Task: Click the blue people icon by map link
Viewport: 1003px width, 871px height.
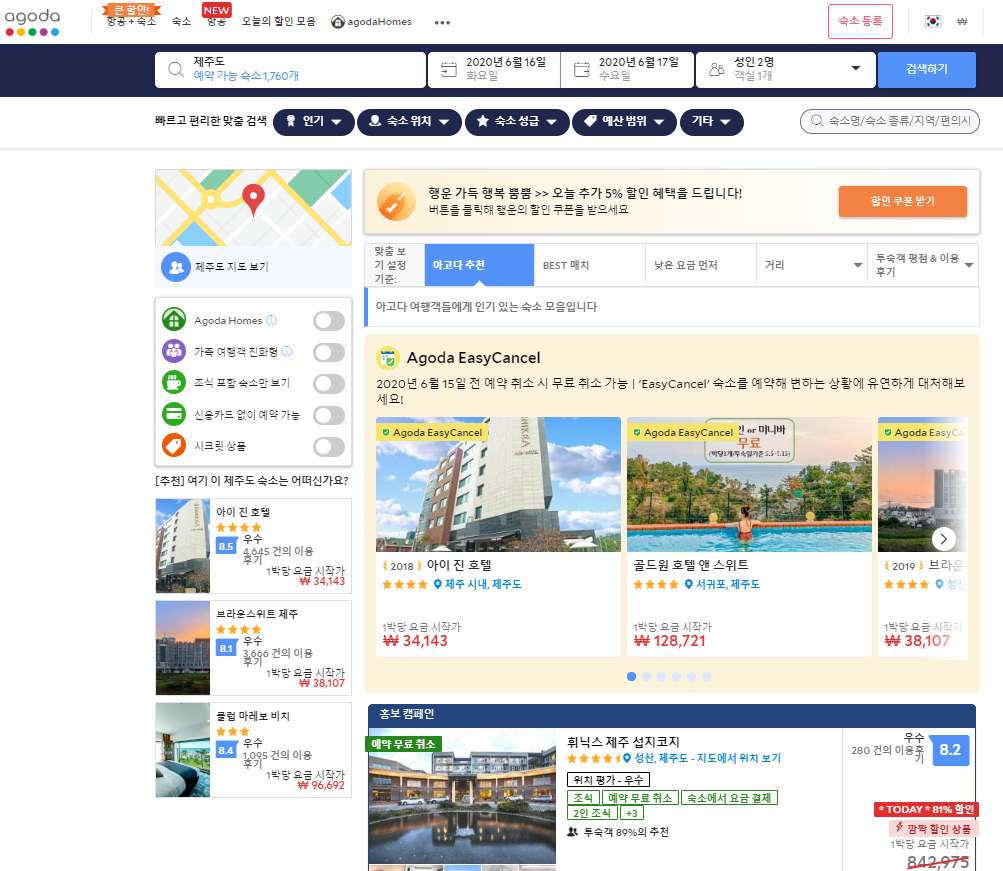Action: tap(176, 267)
